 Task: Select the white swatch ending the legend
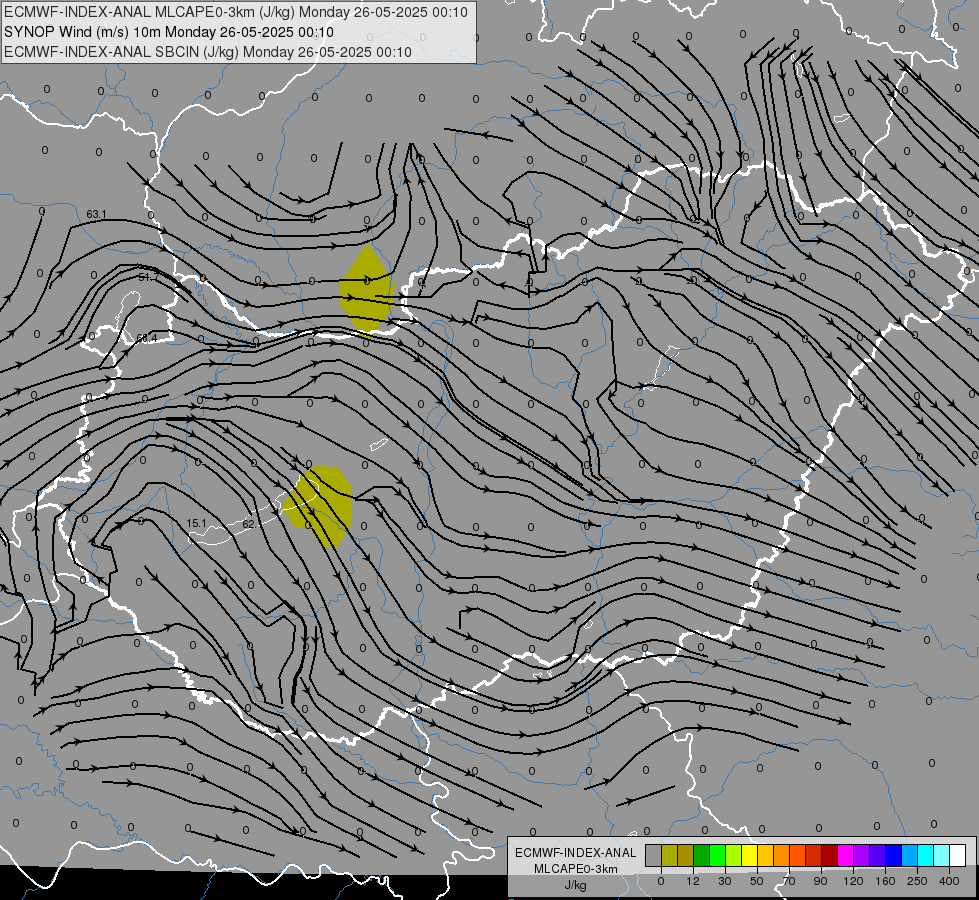coord(958,855)
